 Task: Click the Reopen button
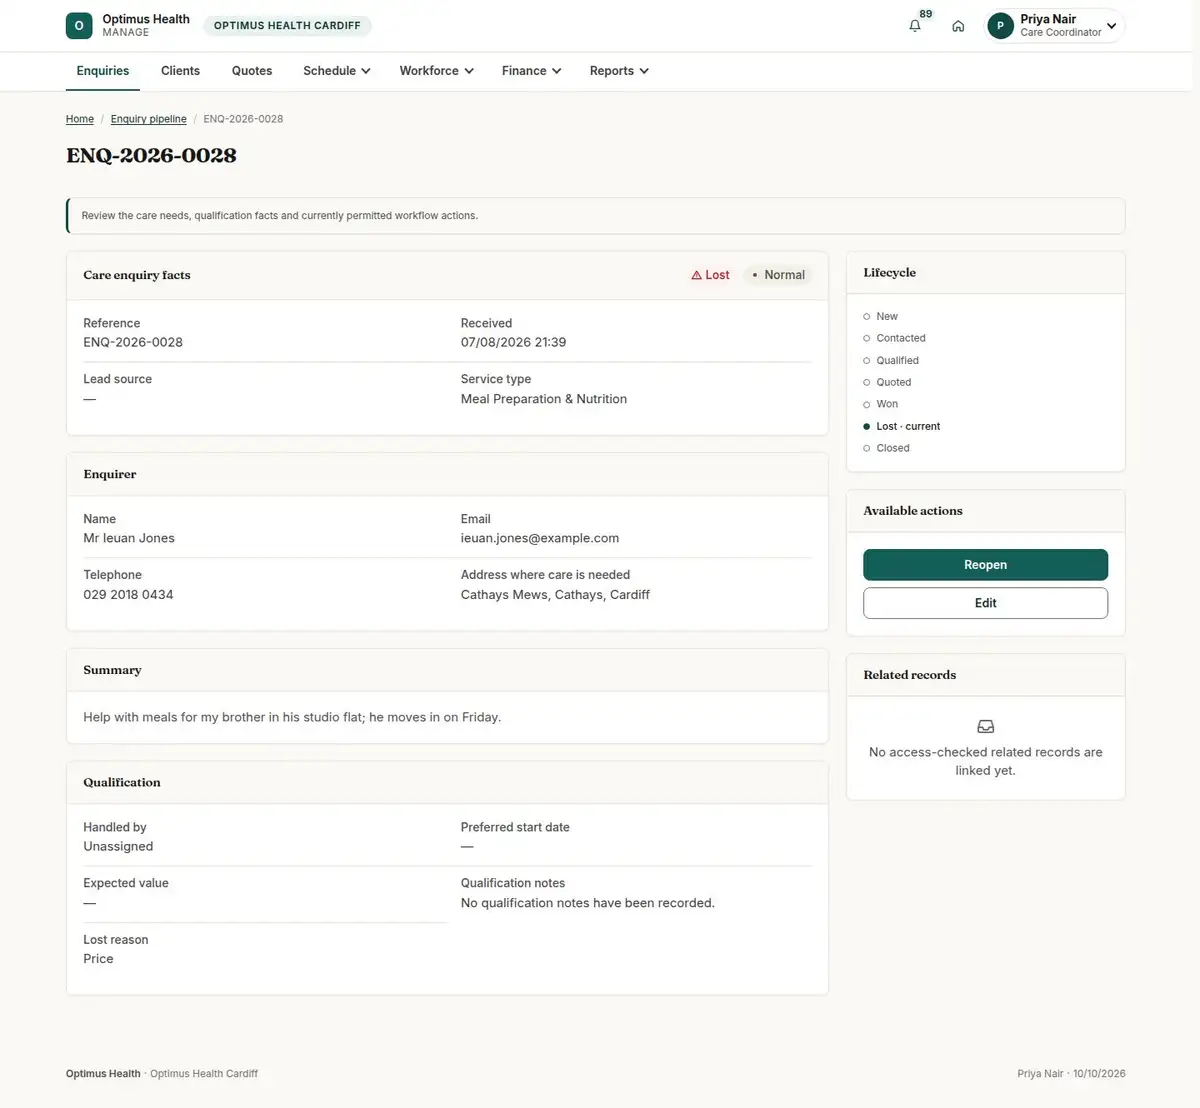(985, 565)
